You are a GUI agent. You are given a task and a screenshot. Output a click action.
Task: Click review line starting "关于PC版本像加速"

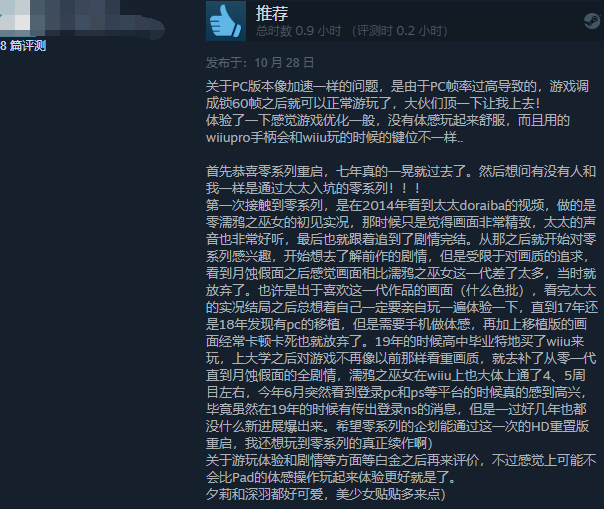click(x=397, y=86)
